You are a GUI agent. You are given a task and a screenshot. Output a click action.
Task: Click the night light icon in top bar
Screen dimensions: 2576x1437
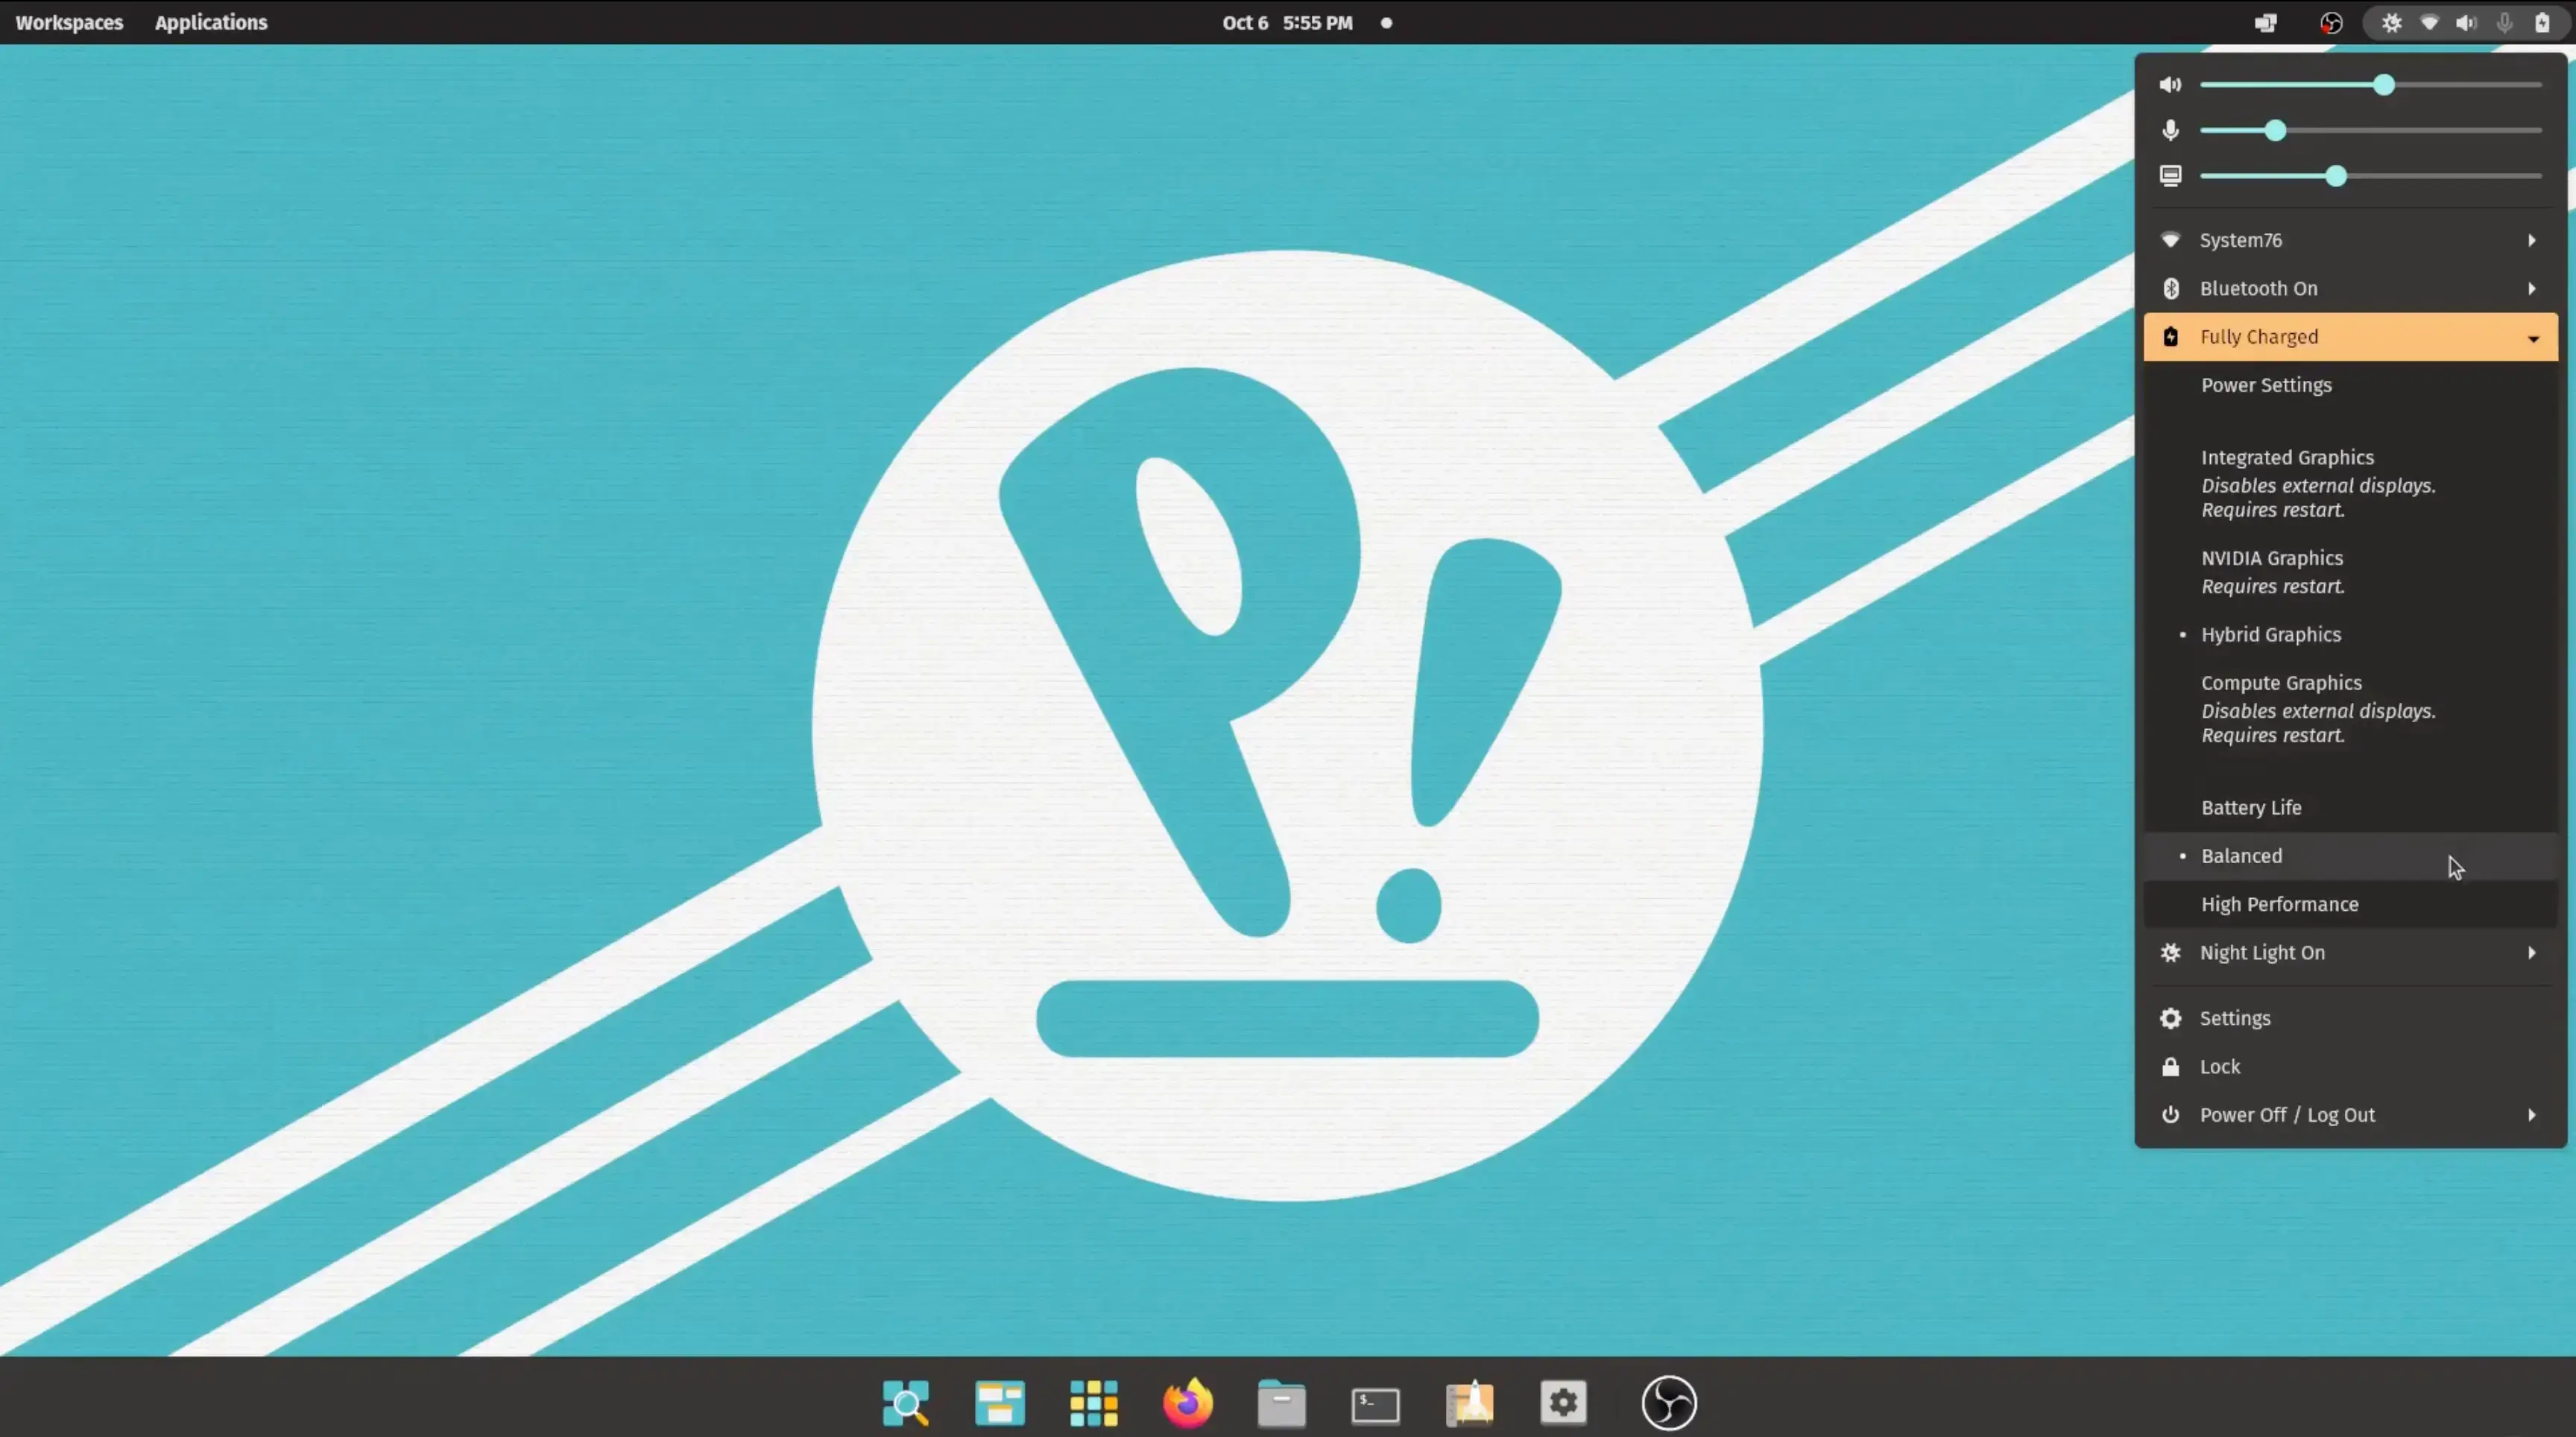coord(2391,22)
